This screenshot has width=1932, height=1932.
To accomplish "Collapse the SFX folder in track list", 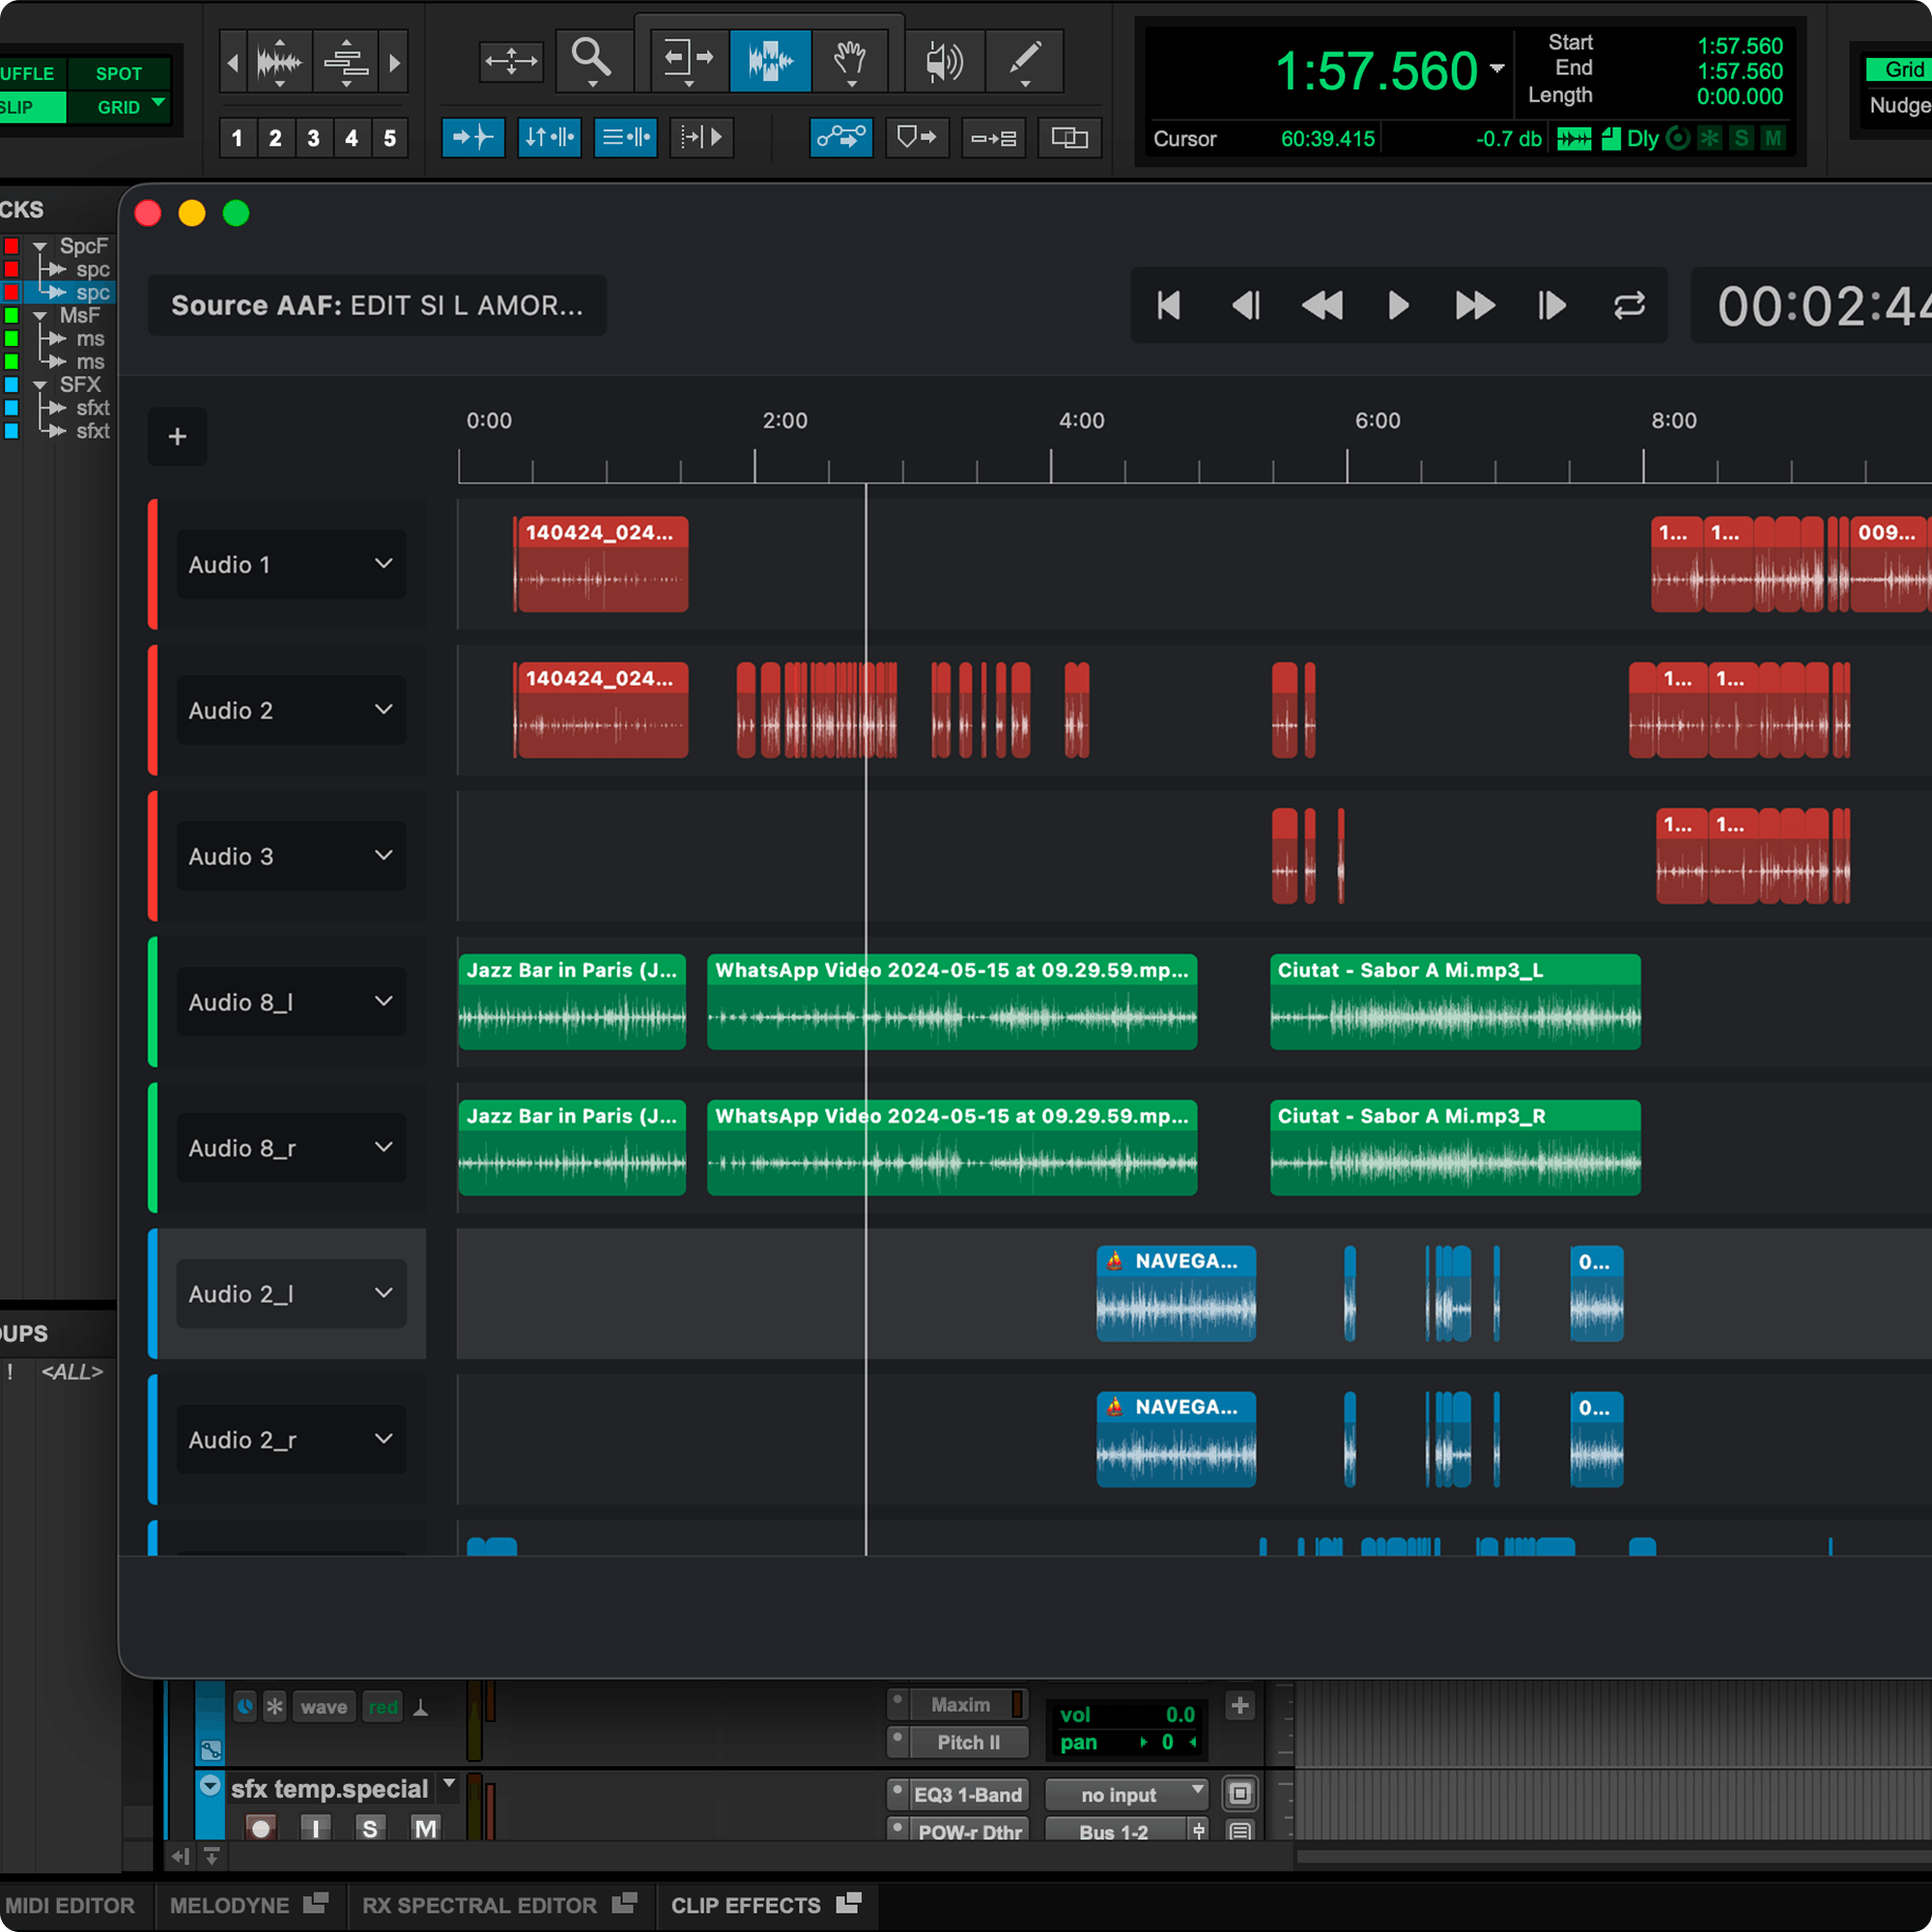I will (x=40, y=385).
